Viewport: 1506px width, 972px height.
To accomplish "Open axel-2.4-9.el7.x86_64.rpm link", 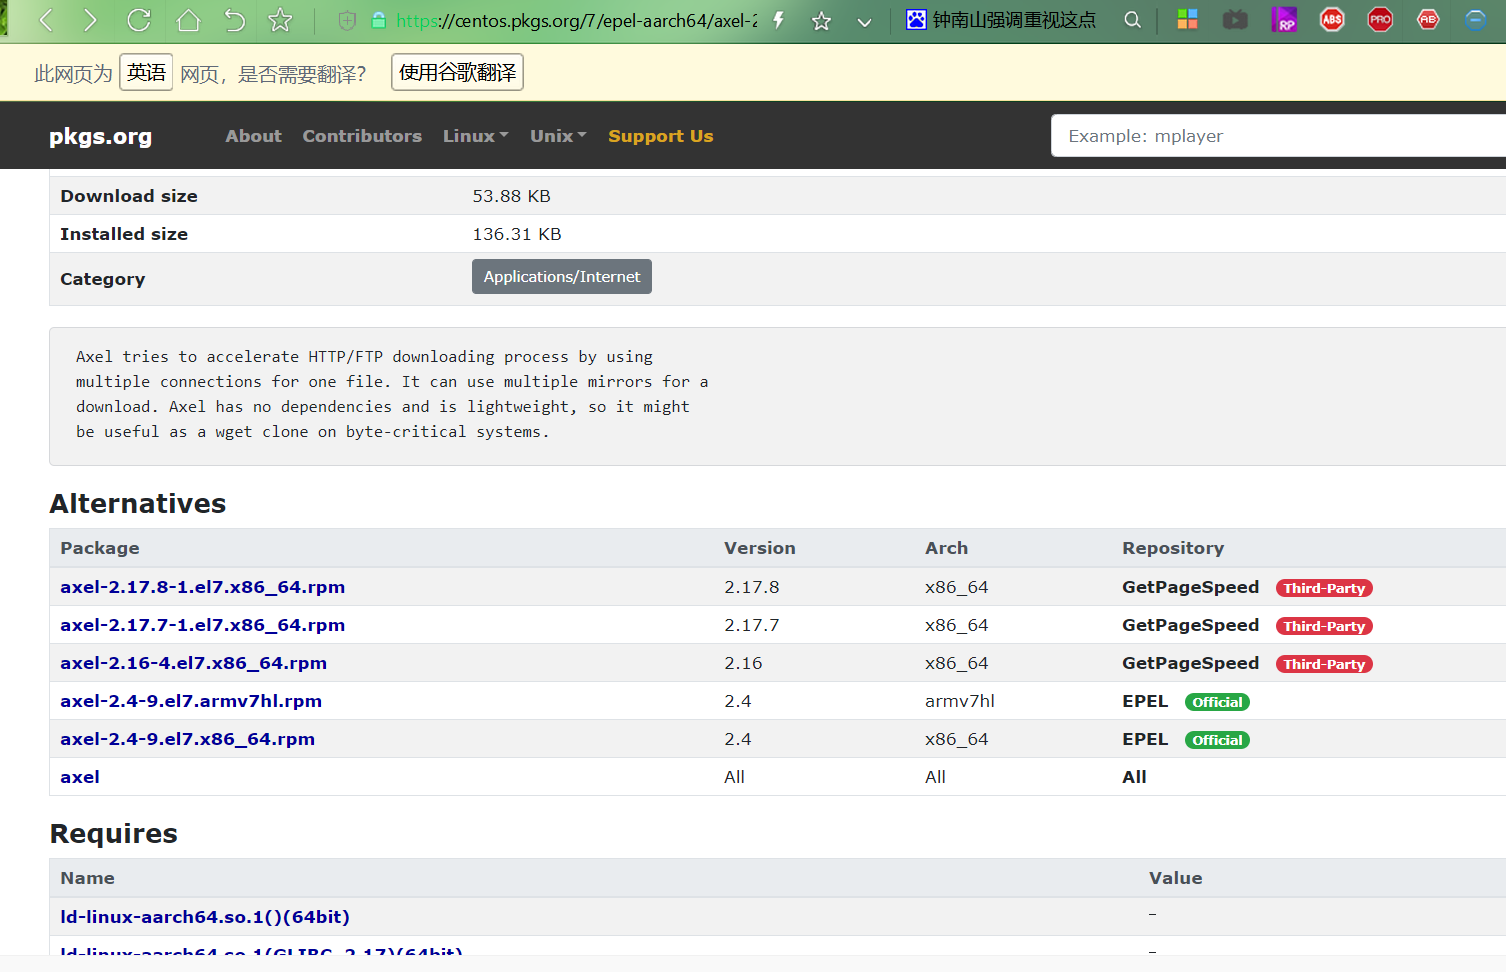I will pyautogui.click(x=187, y=739).
